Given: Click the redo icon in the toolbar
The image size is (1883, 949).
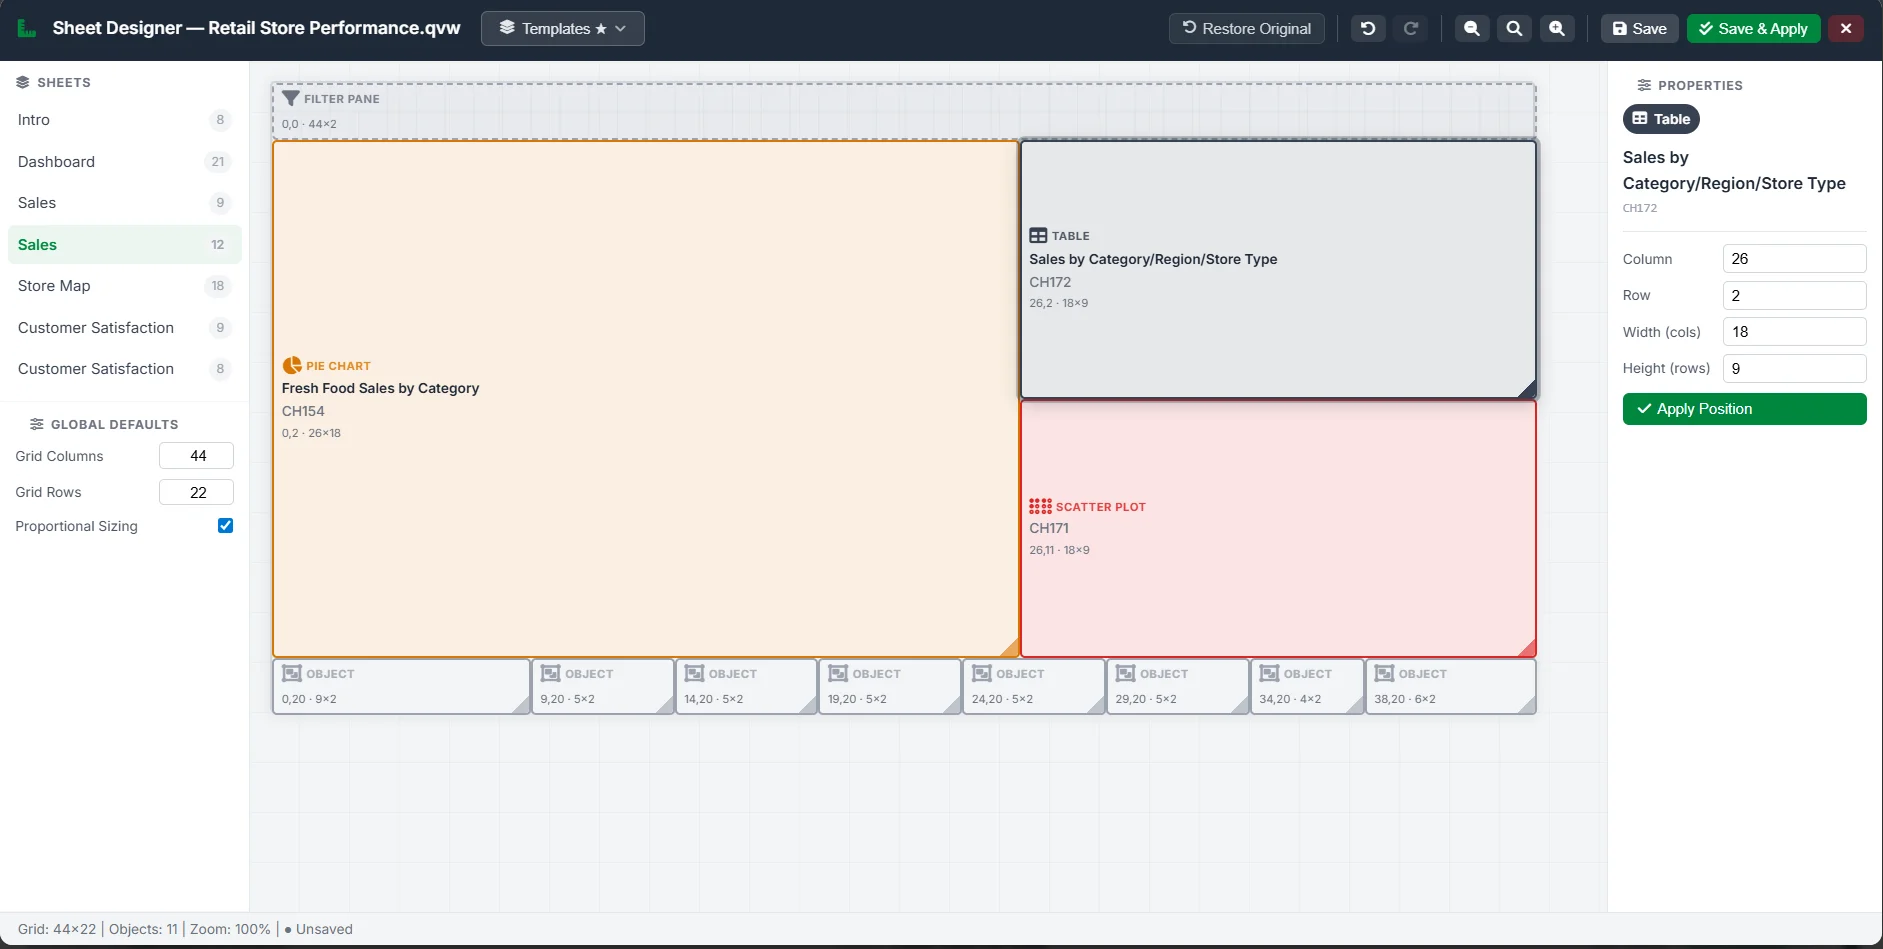Looking at the screenshot, I should coord(1411,28).
